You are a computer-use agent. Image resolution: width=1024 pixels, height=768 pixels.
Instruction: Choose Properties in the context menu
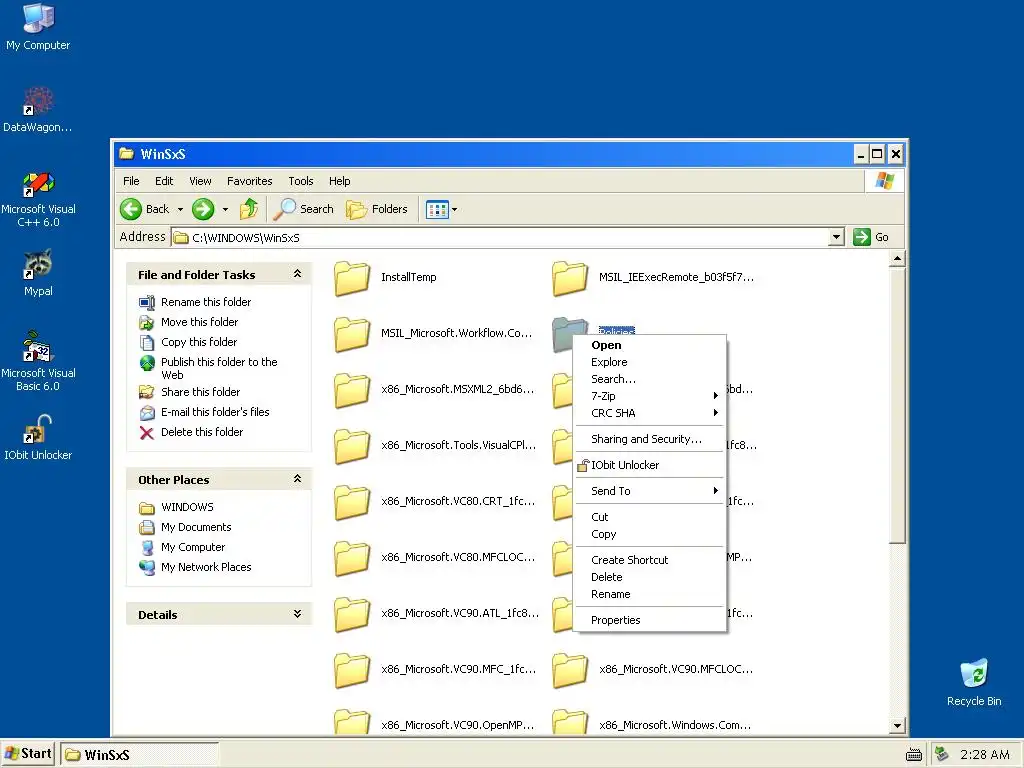pyautogui.click(x=650, y=620)
